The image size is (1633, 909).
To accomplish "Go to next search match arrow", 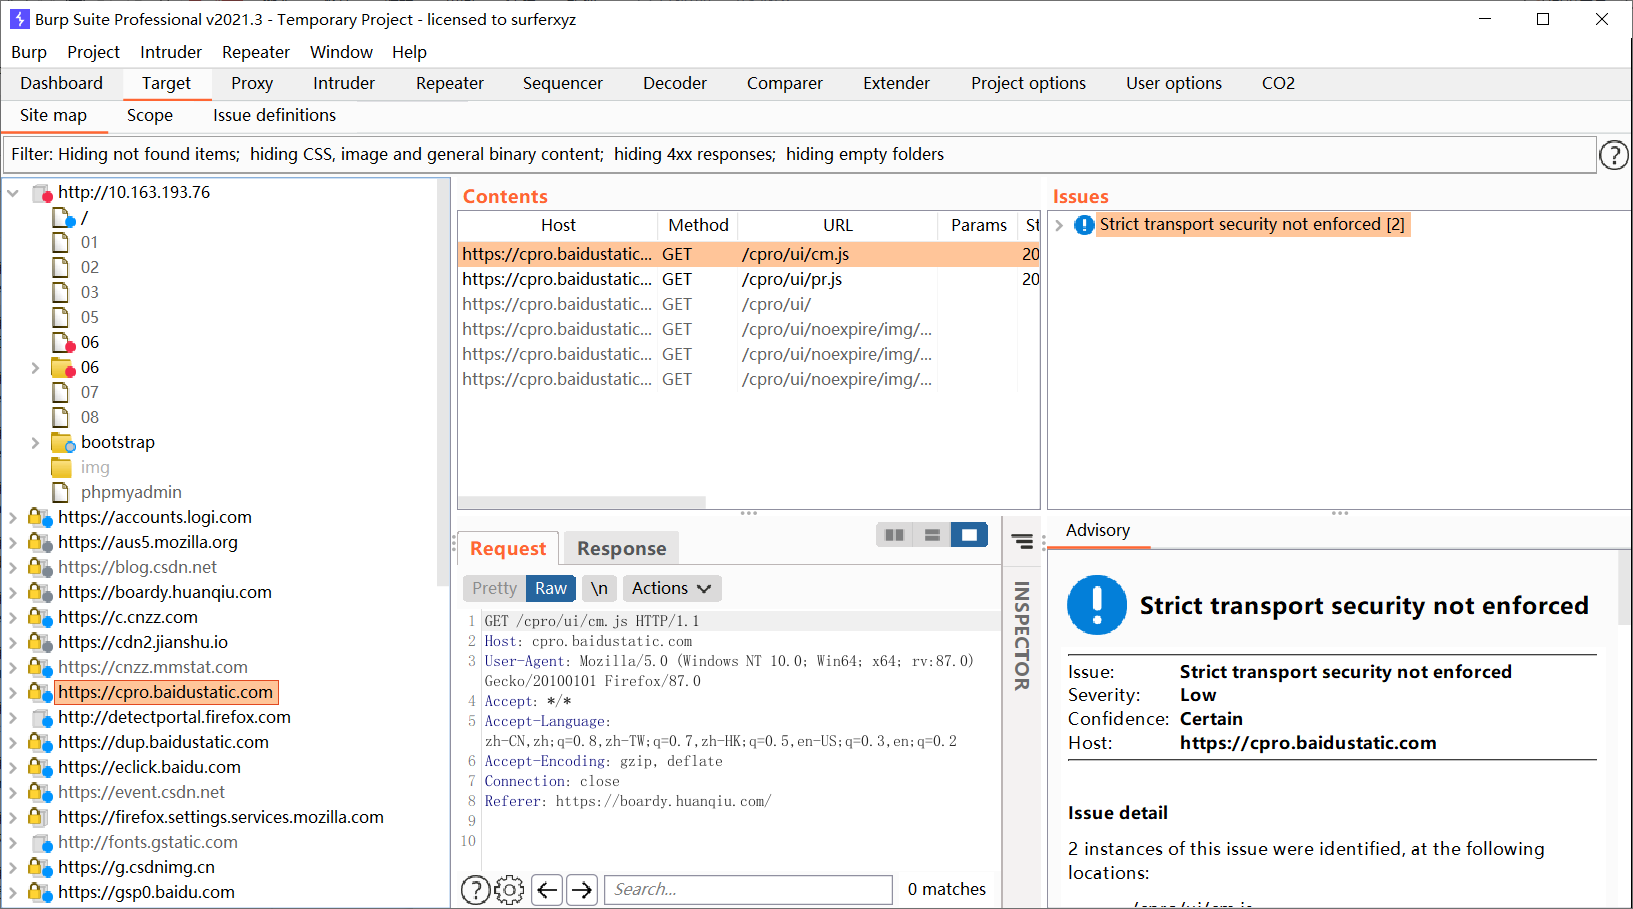I will click(x=582, y=889).
